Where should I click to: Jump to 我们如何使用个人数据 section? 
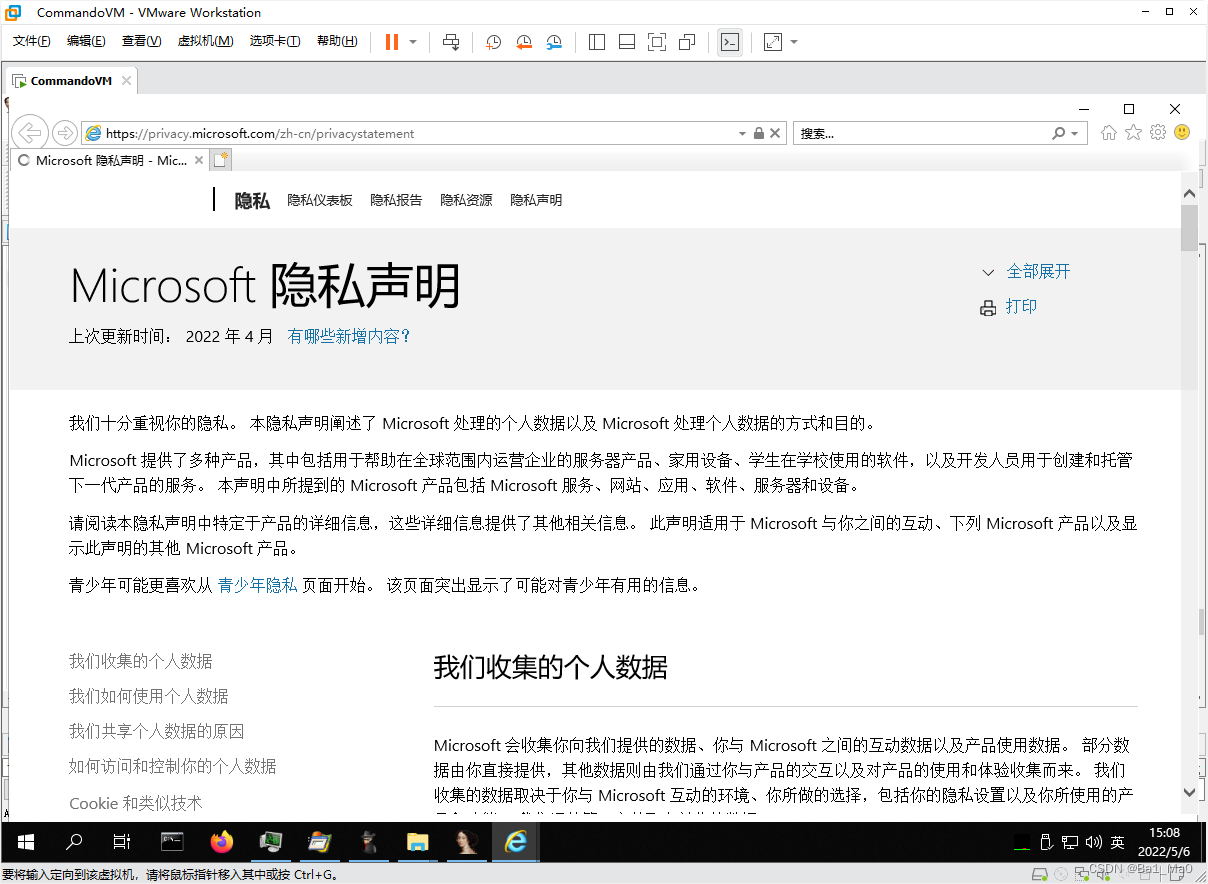coord(148,696)
